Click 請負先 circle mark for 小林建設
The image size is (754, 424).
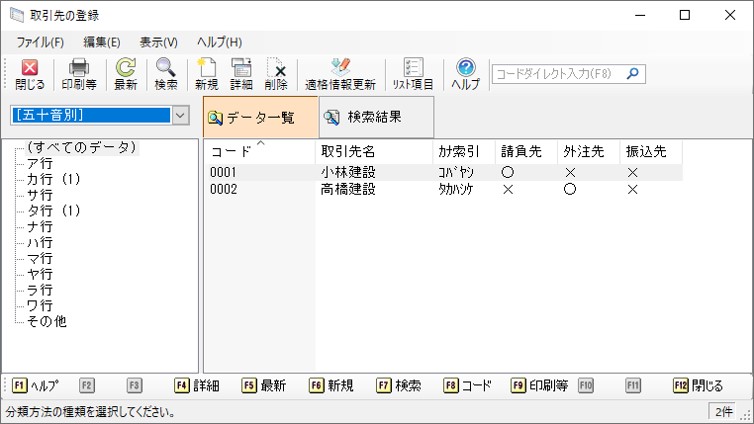(x=507, y=172)
